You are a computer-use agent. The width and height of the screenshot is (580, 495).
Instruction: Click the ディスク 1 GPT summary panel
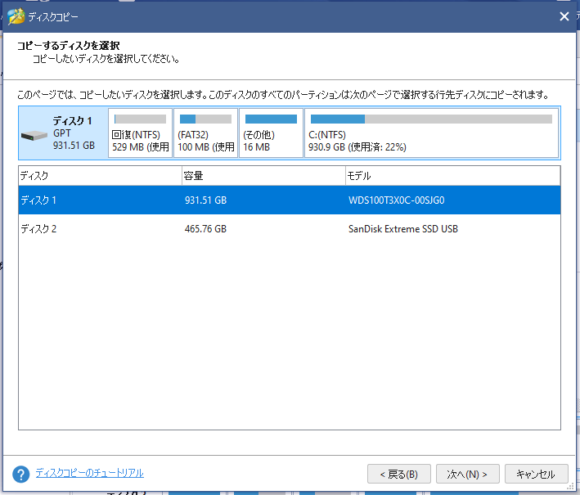[63, 133]
